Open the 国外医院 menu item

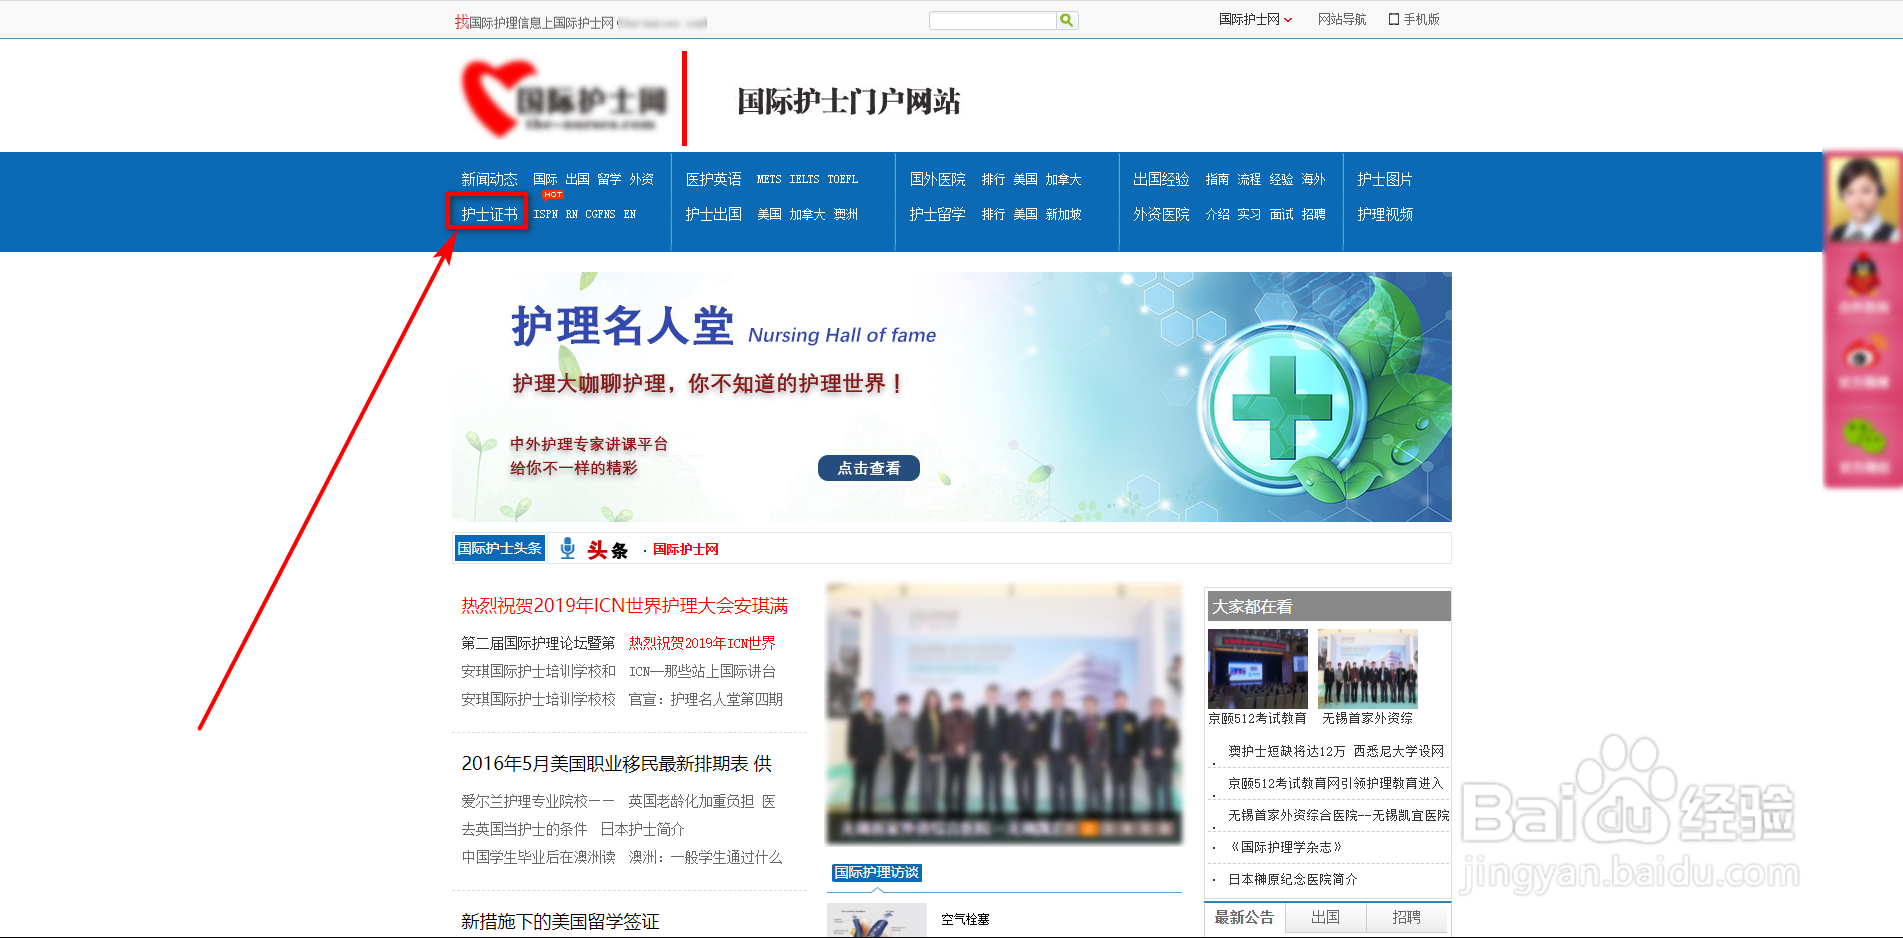(x=937, y=179)
